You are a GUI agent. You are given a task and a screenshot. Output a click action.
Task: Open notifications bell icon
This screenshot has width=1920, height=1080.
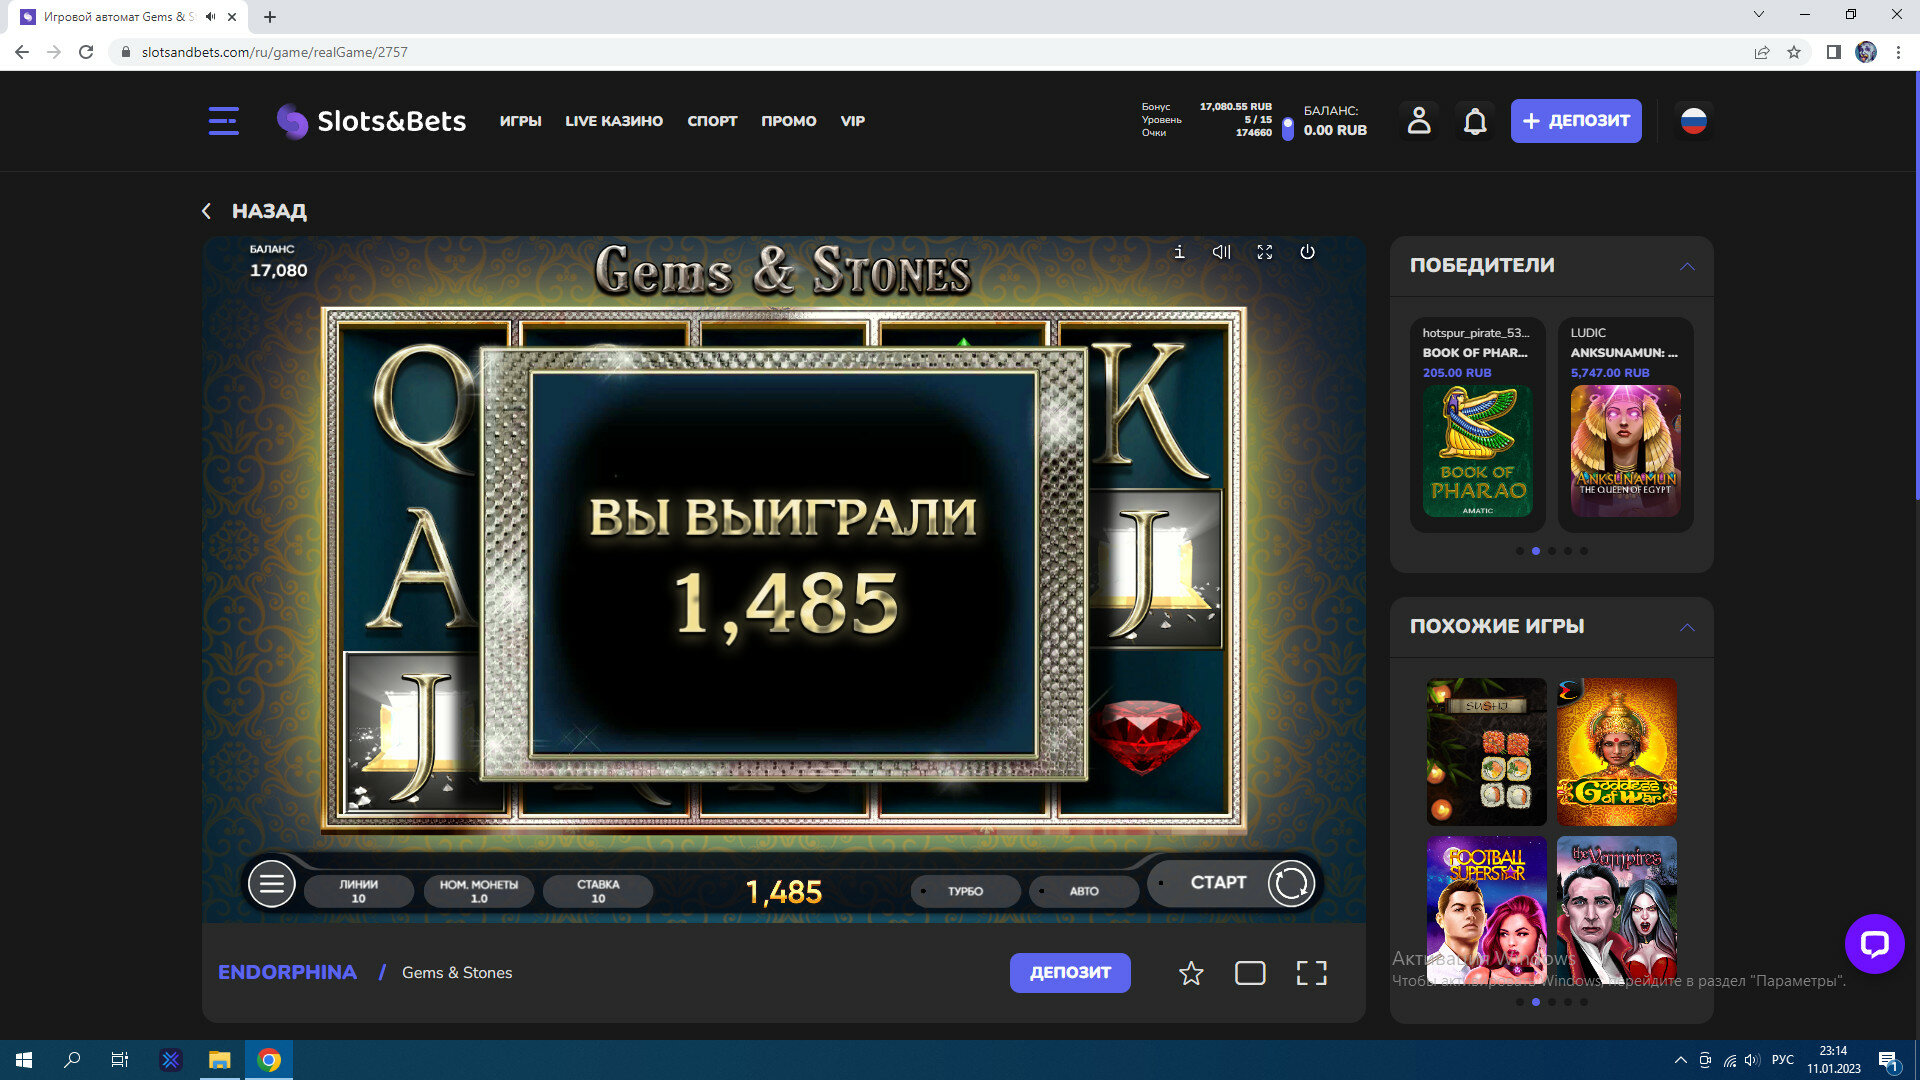tap(1475, 122)
